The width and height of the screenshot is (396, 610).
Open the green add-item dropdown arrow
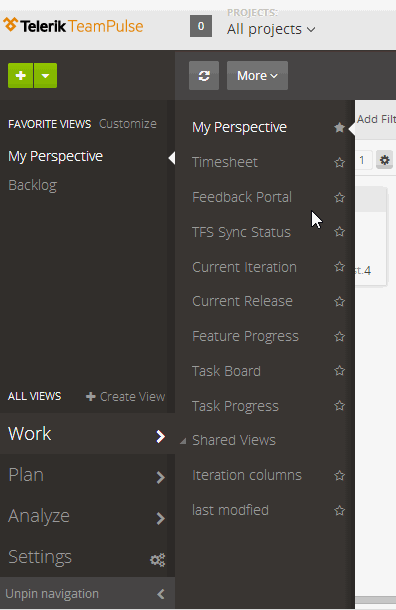tap(46, 75)
